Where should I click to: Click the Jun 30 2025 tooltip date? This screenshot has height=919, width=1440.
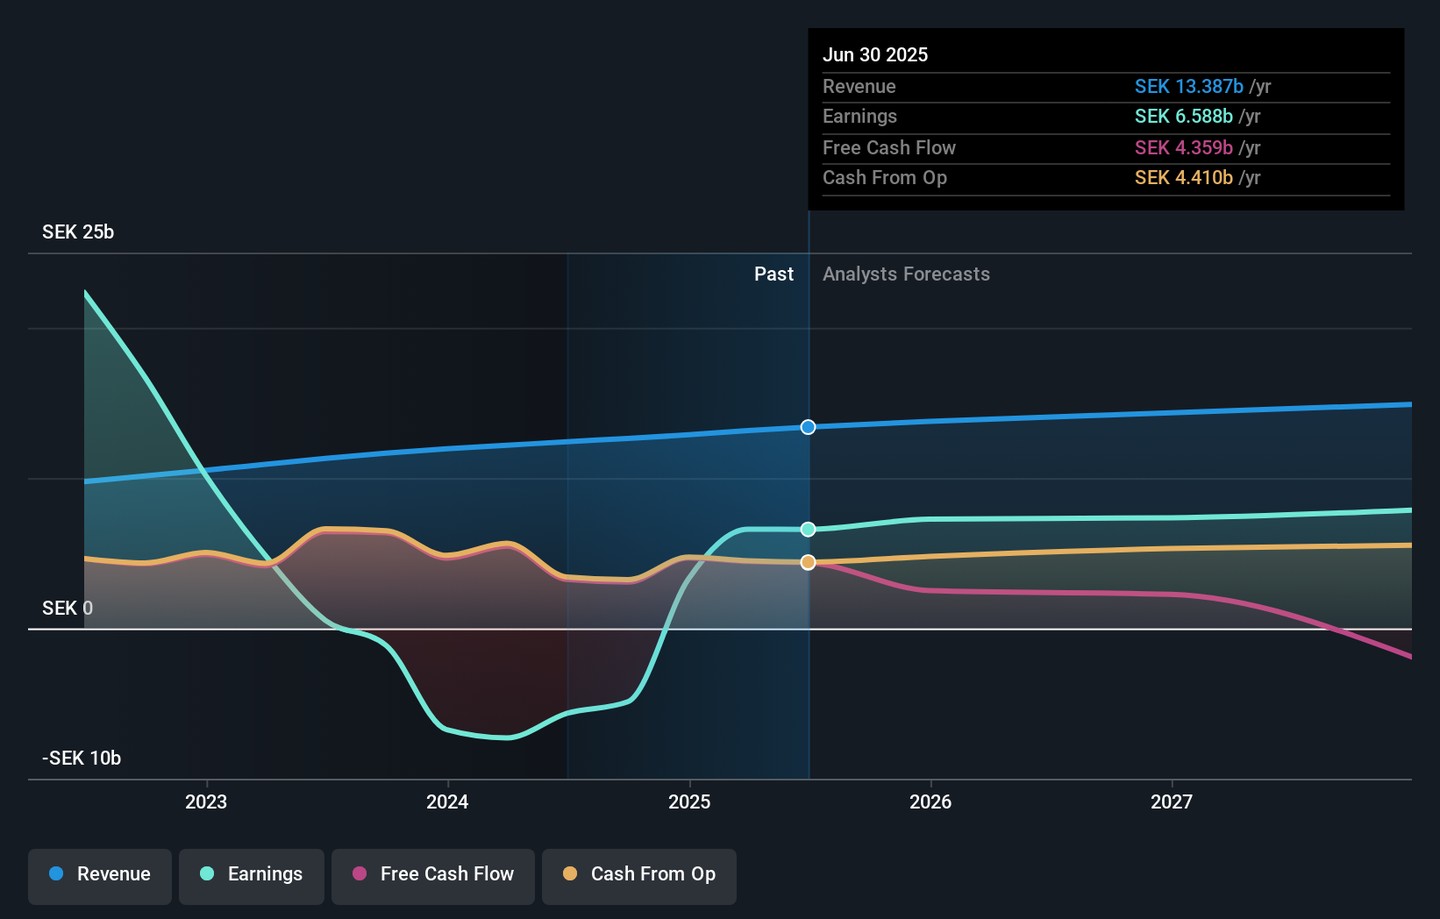click(x=875, y=55)
